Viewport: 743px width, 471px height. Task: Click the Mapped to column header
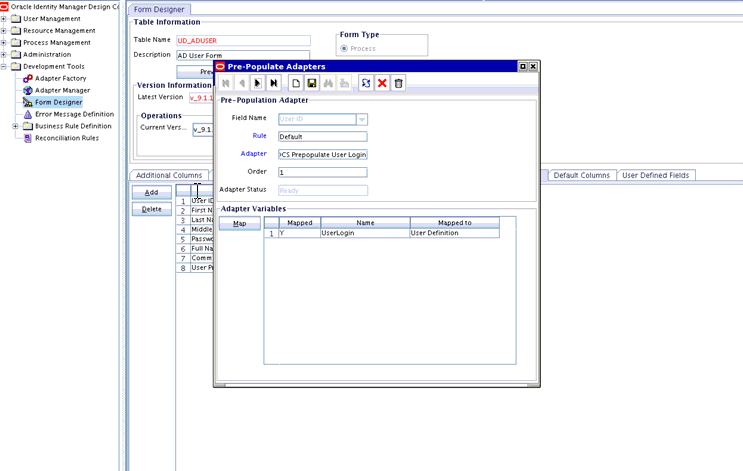pyautogui.click(x=454, y=223)
